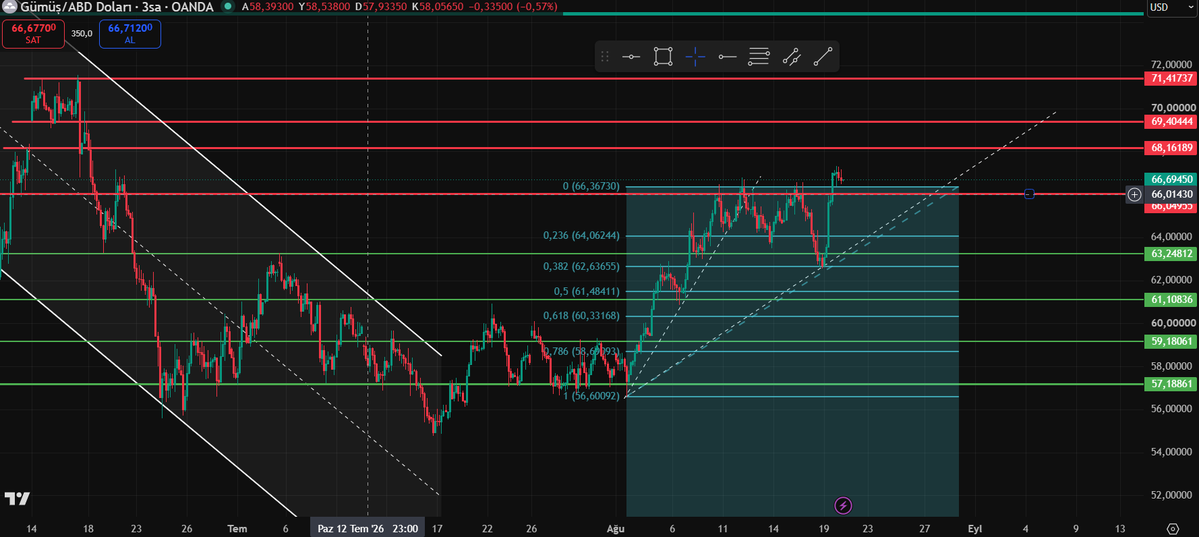Click the 350,0 spread value
This screenshot has width=1199, height=537.
(82, 33)
